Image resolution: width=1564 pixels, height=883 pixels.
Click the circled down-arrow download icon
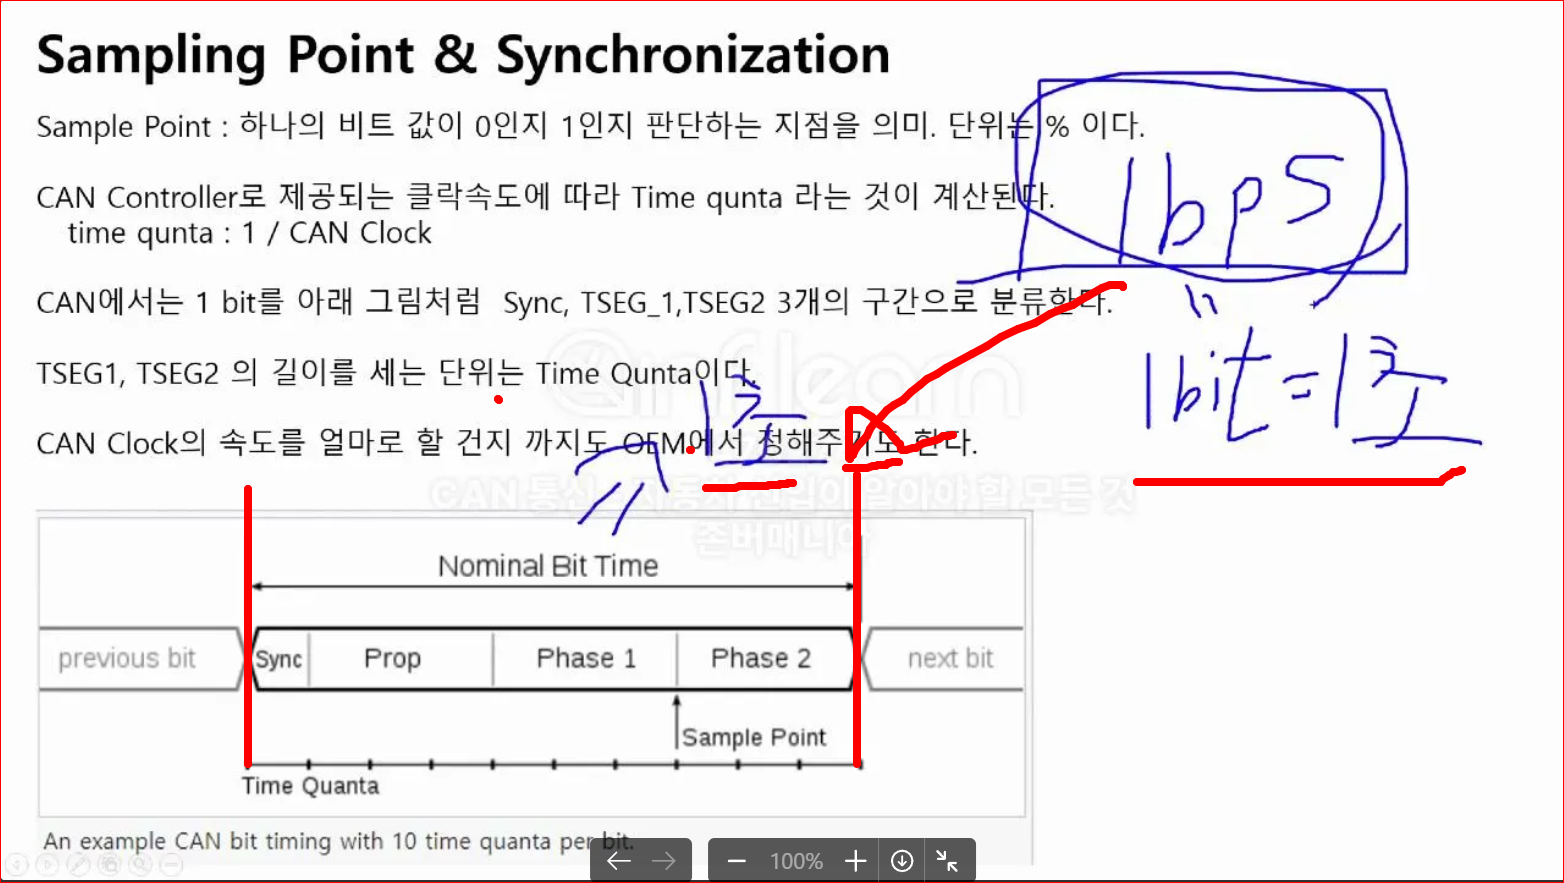click(x=902, y=861)
